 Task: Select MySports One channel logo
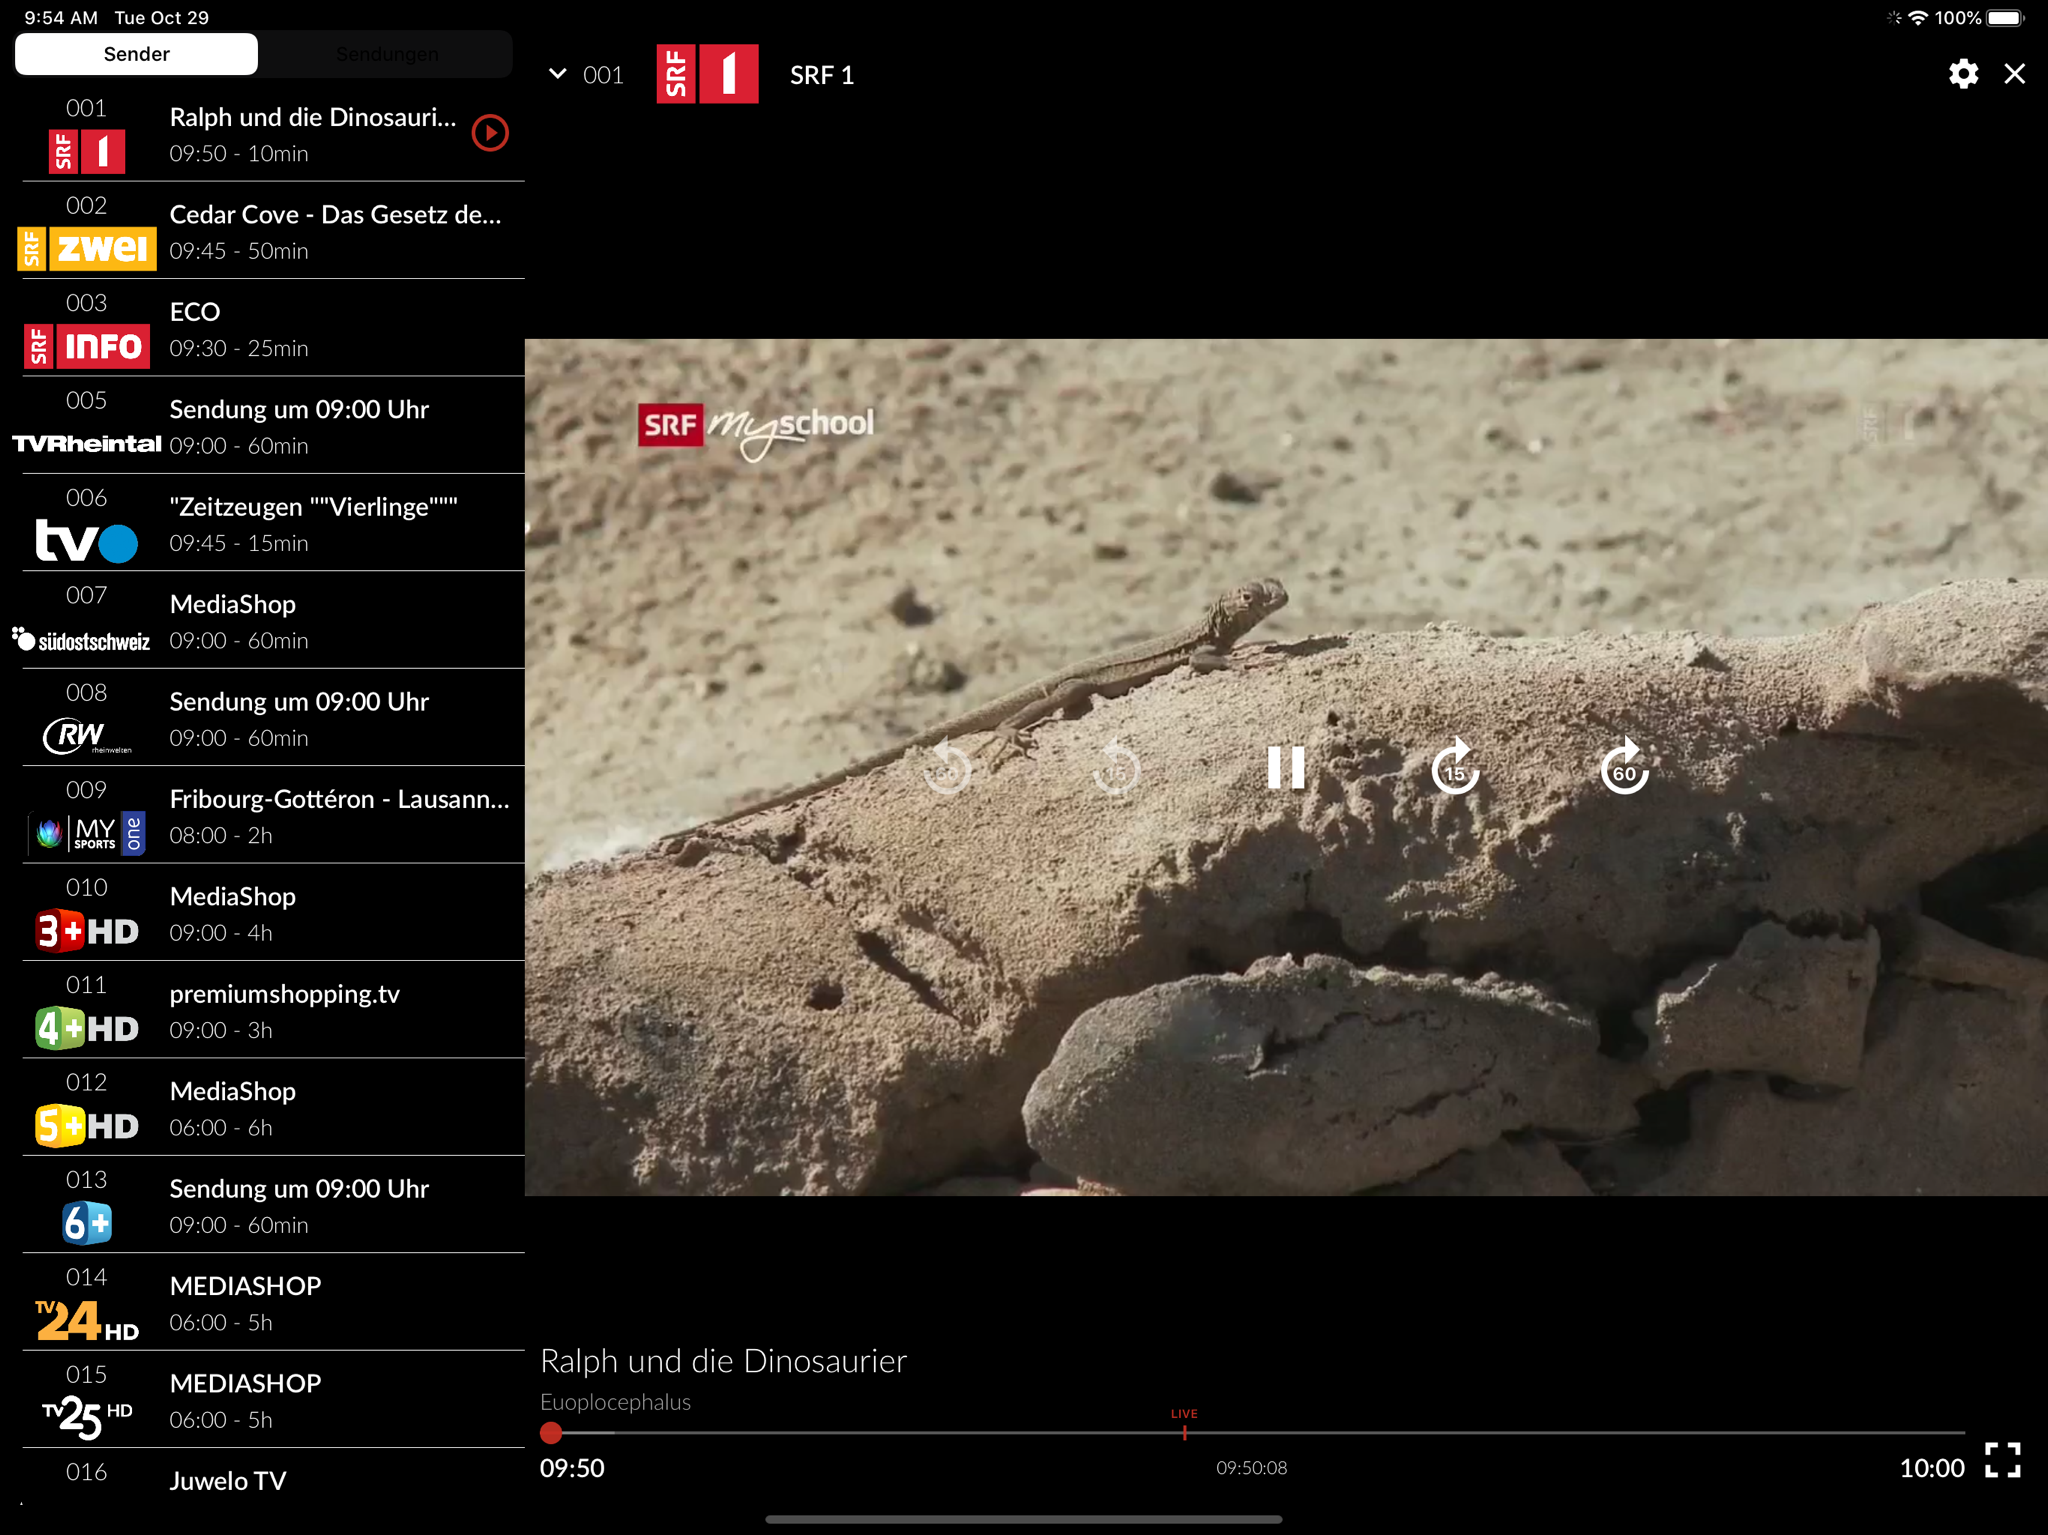(x=87, y=832)
